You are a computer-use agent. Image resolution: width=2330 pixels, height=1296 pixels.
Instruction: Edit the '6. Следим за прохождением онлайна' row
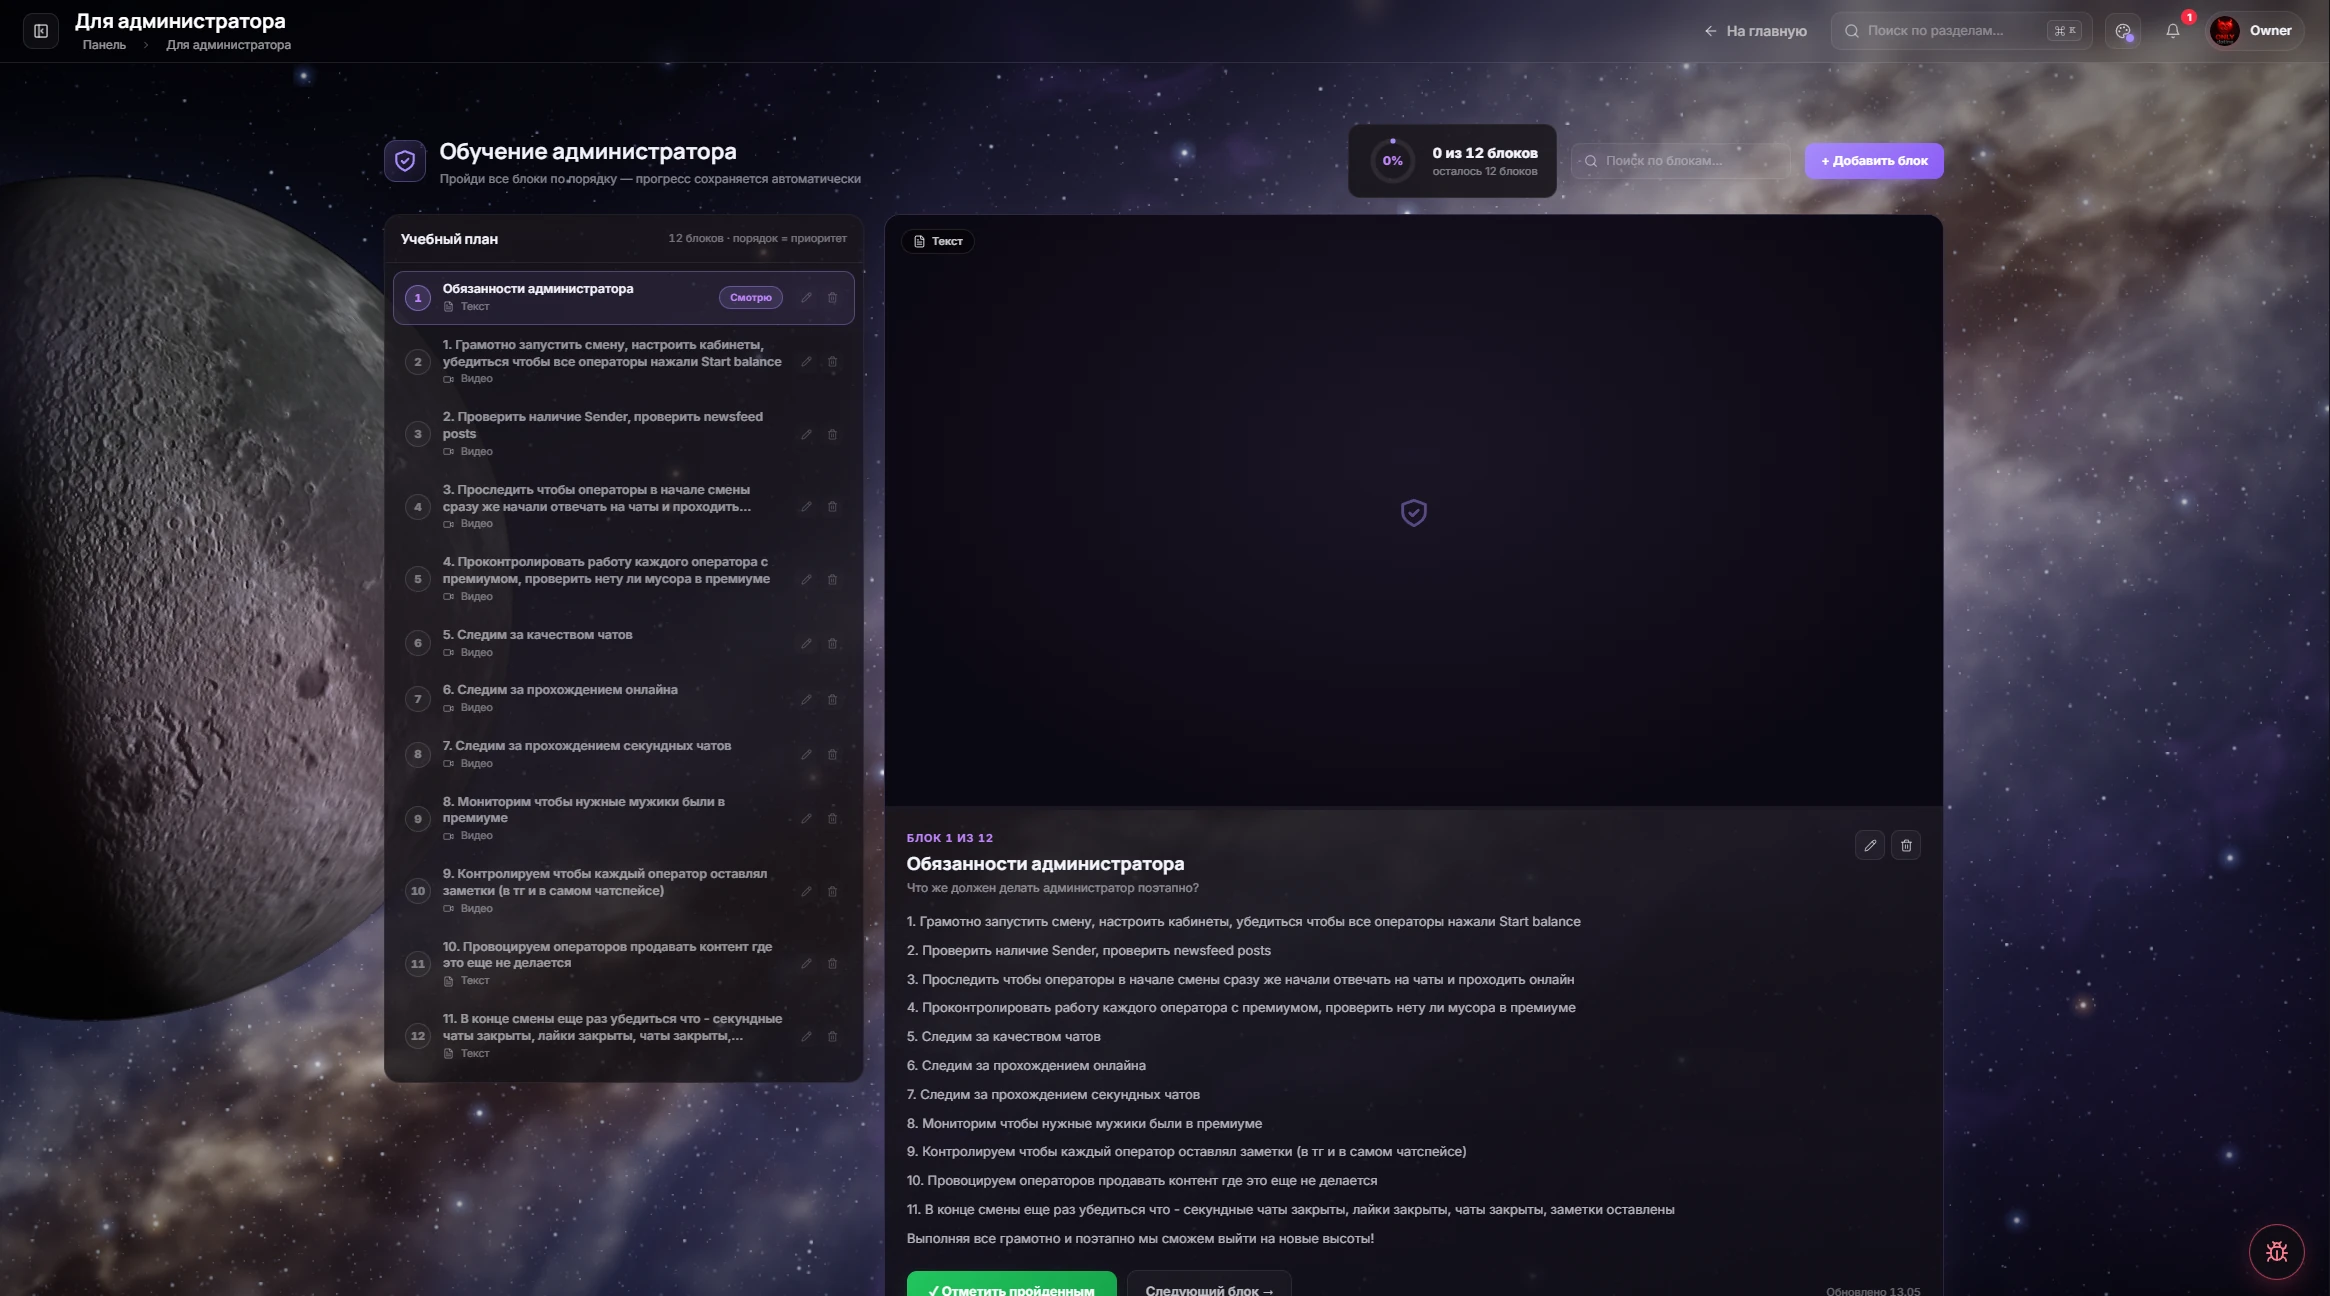(x=806, y=700)
